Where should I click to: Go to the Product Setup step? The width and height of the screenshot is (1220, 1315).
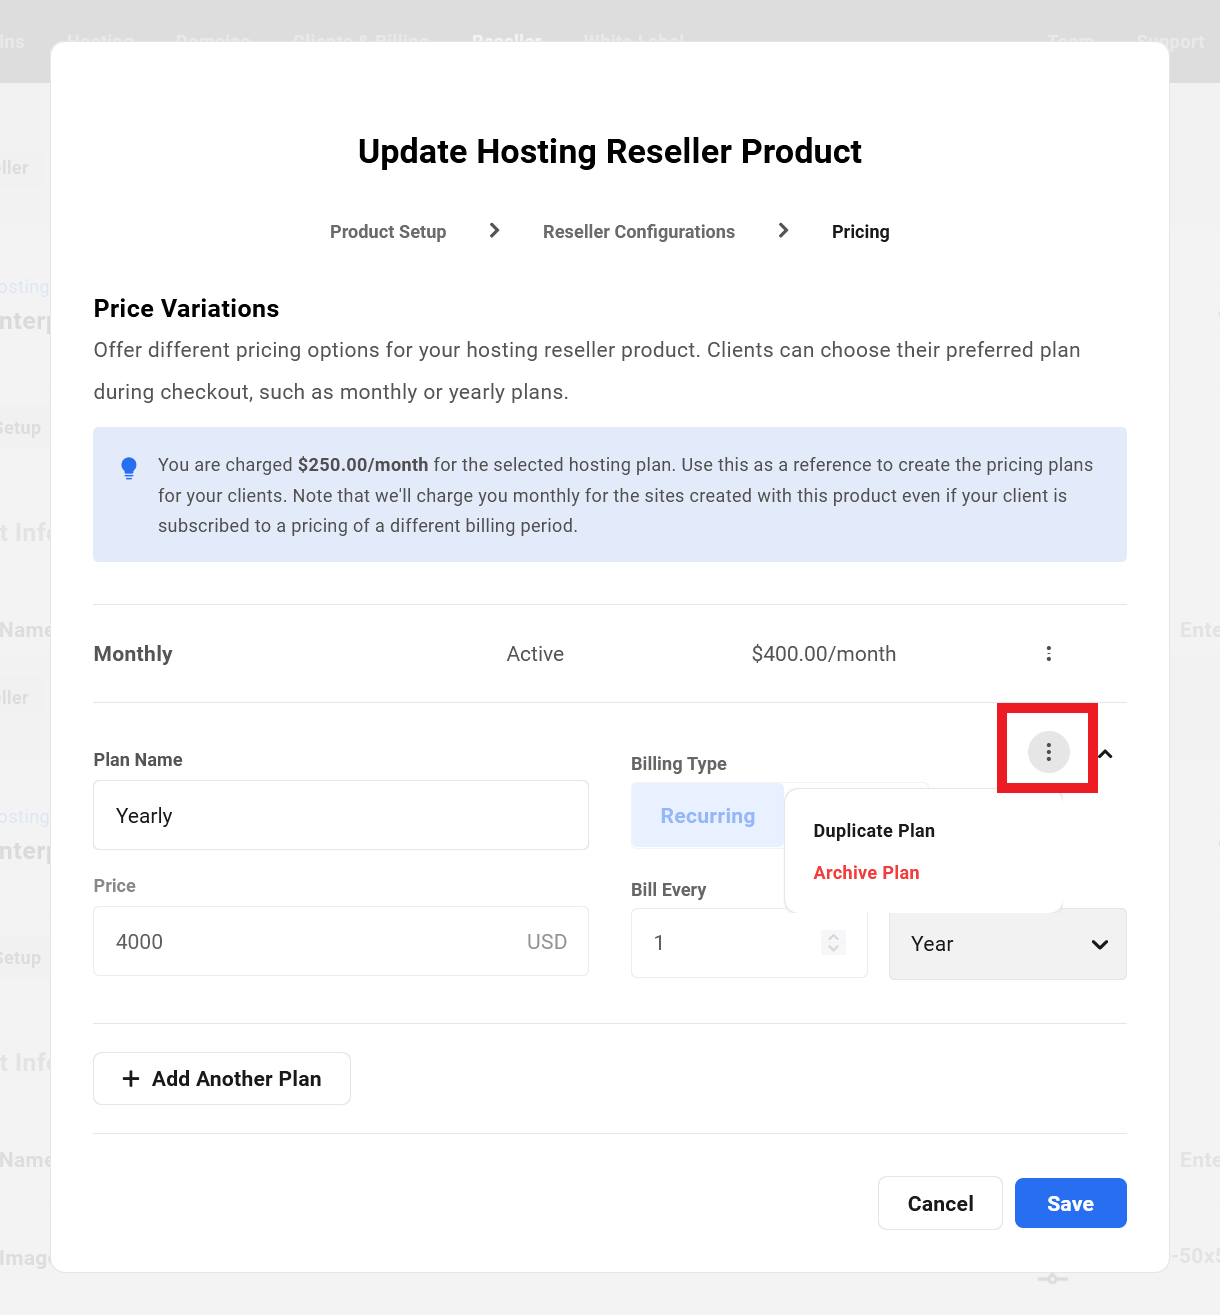click(388, 232)
